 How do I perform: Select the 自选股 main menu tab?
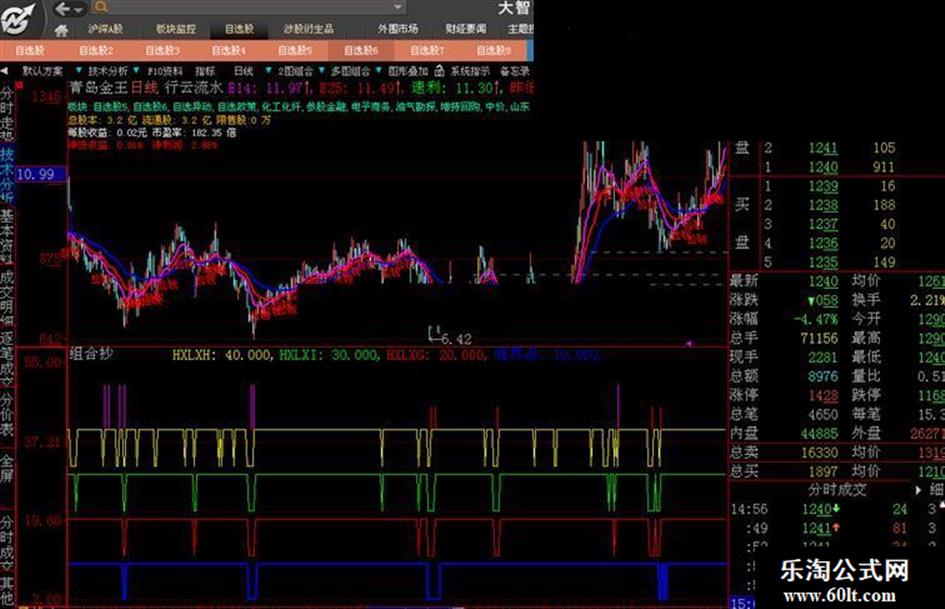(239, 29)
